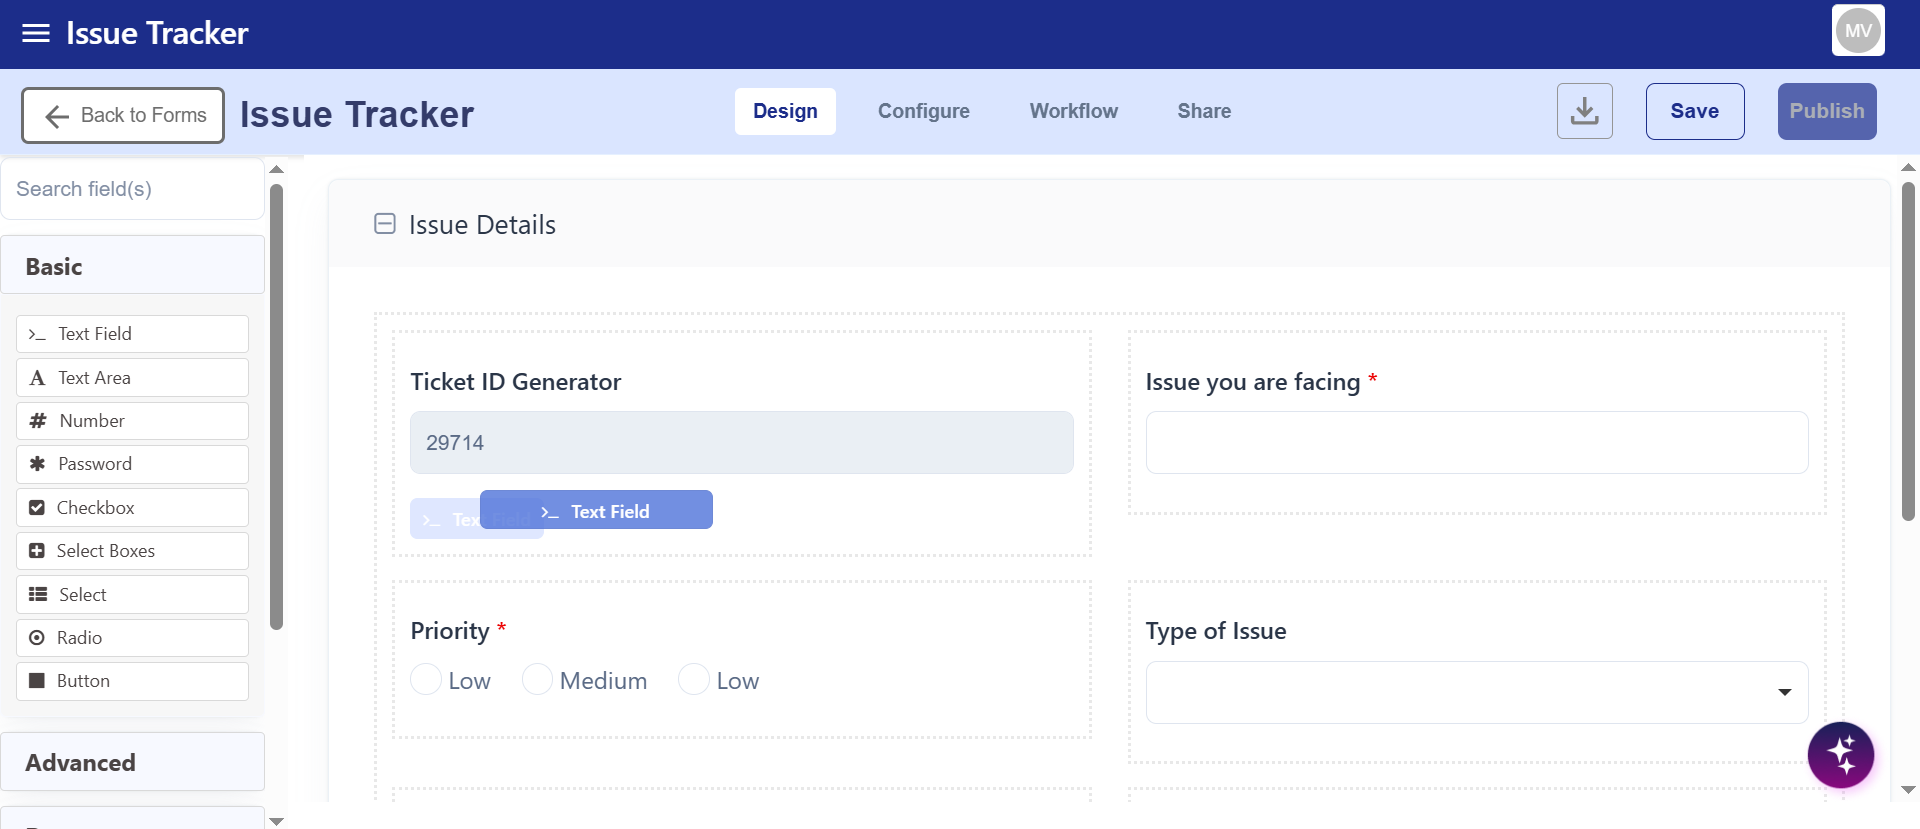Click the Search field(s) input
This screenshot has width=1920, height=829.
[x=132, y=189]
